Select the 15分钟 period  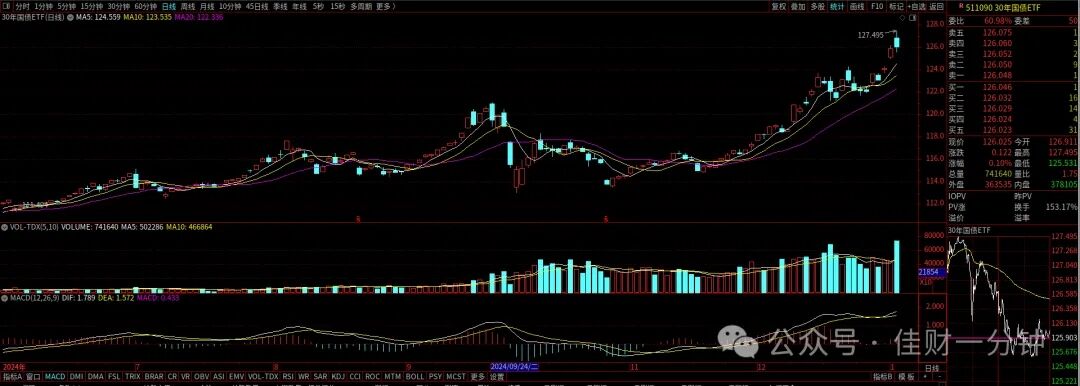click(92, 6)
